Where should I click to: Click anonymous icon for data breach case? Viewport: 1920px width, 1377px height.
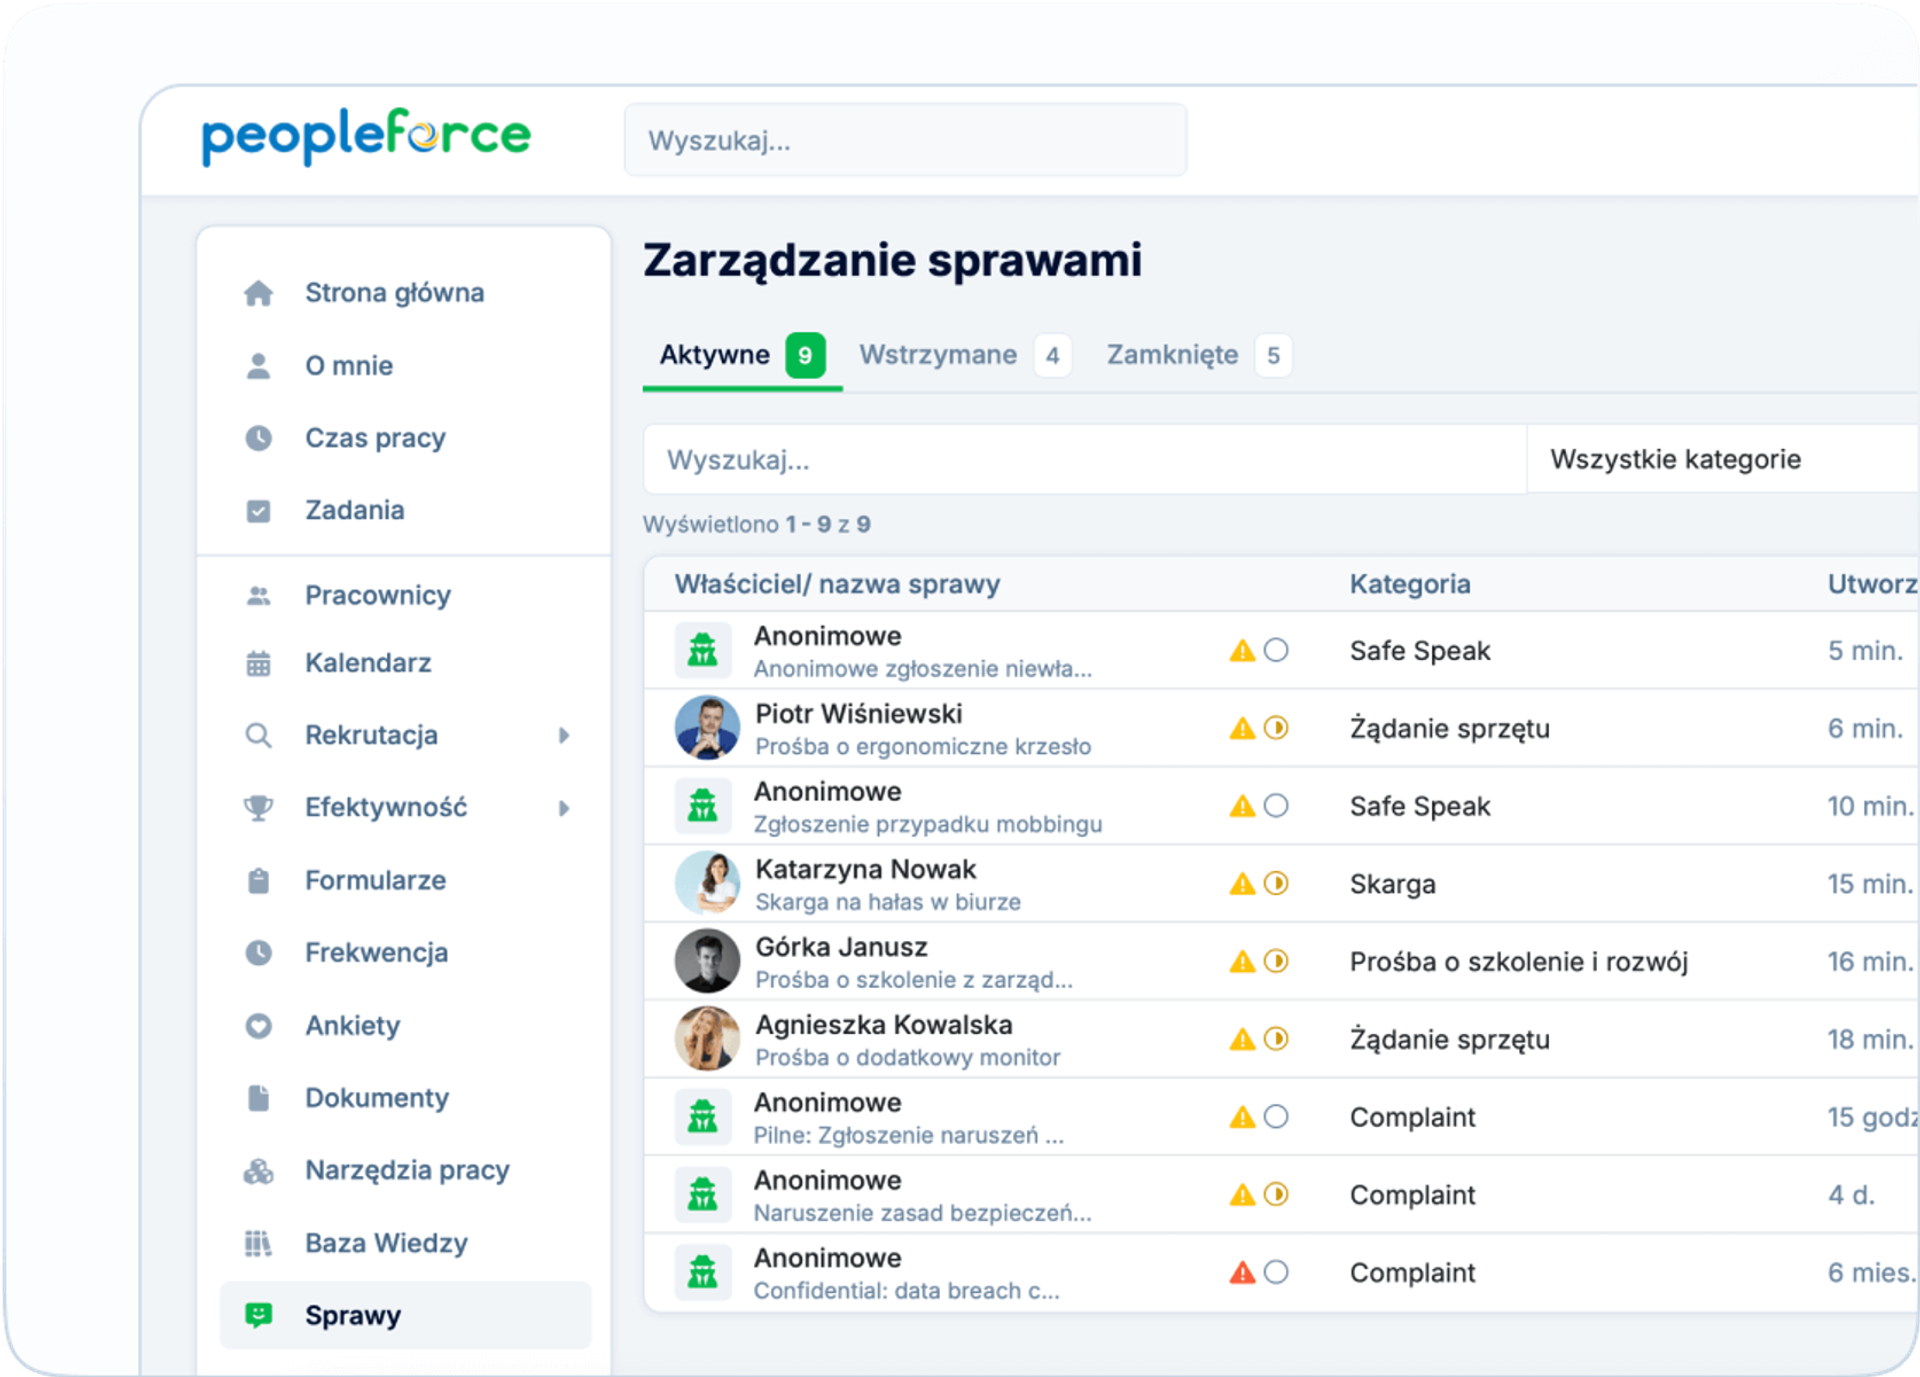tap(703, 1272)
